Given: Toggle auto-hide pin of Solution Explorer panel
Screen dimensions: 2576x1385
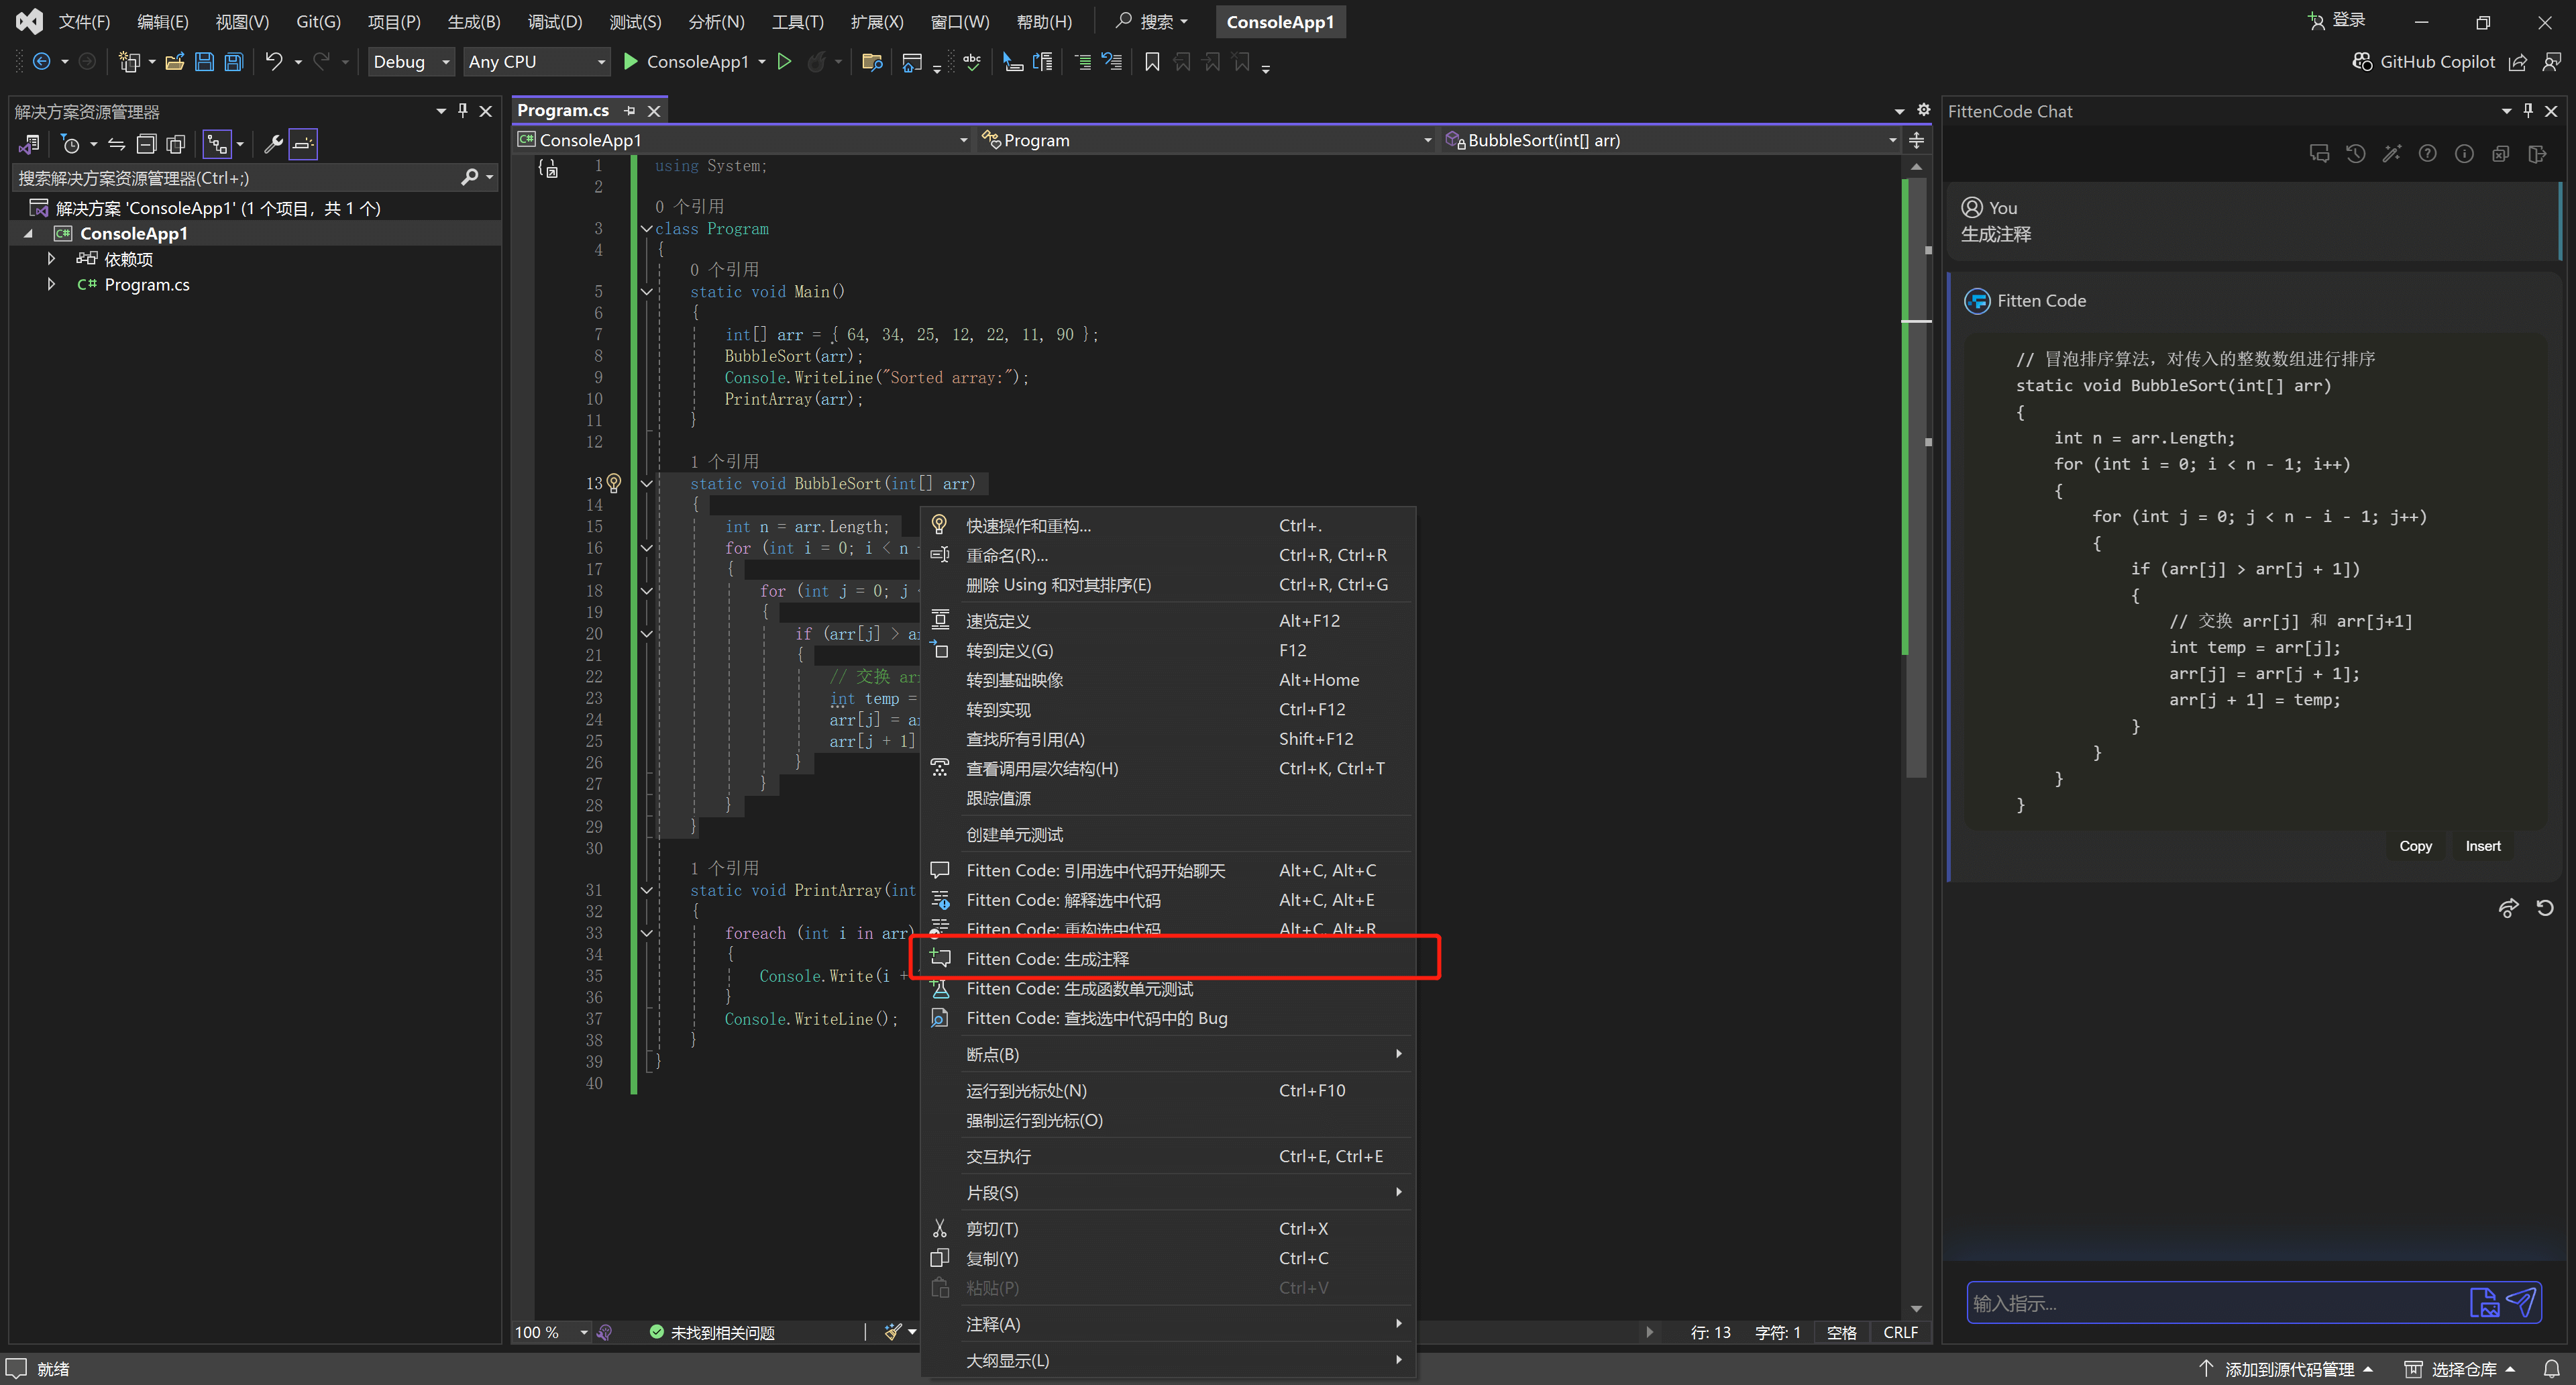Looking at the screenshot, I should click(463, 111).
